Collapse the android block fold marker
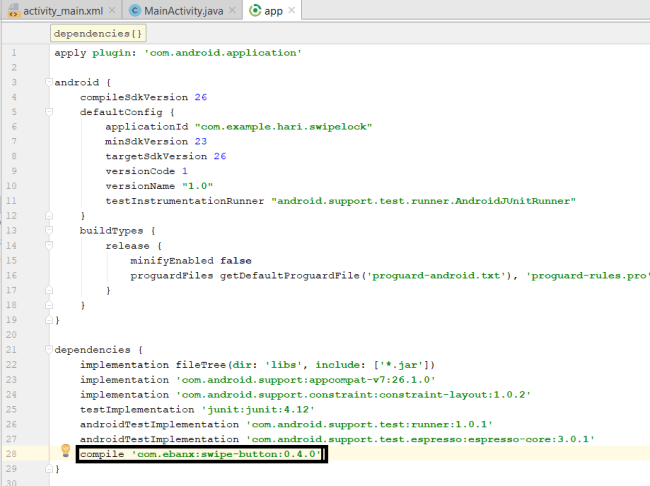 tap(49, 82)
